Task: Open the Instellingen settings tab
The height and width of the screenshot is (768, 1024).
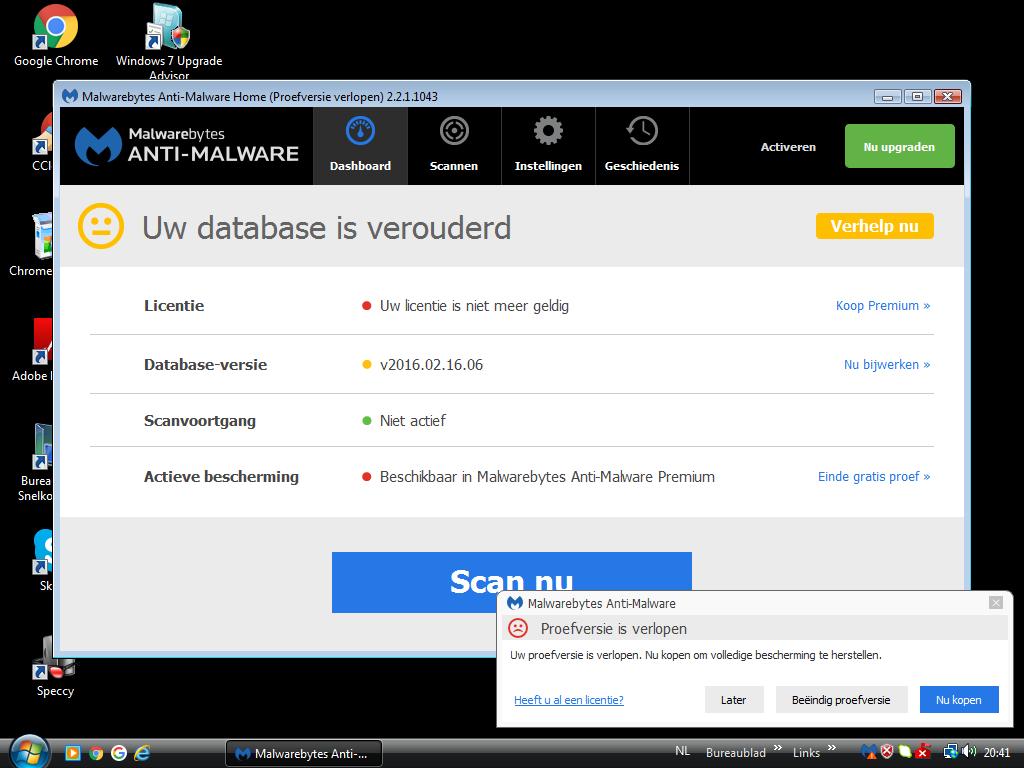Action: coord(548,146)
